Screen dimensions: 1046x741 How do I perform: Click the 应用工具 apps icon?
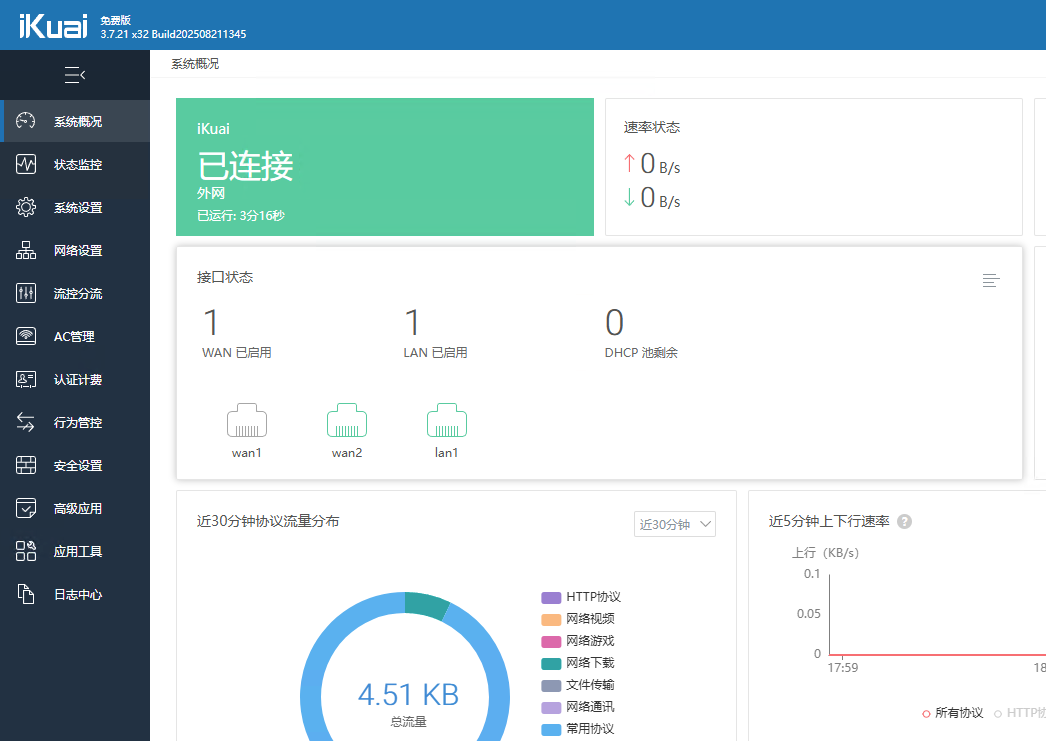(25, 551)
